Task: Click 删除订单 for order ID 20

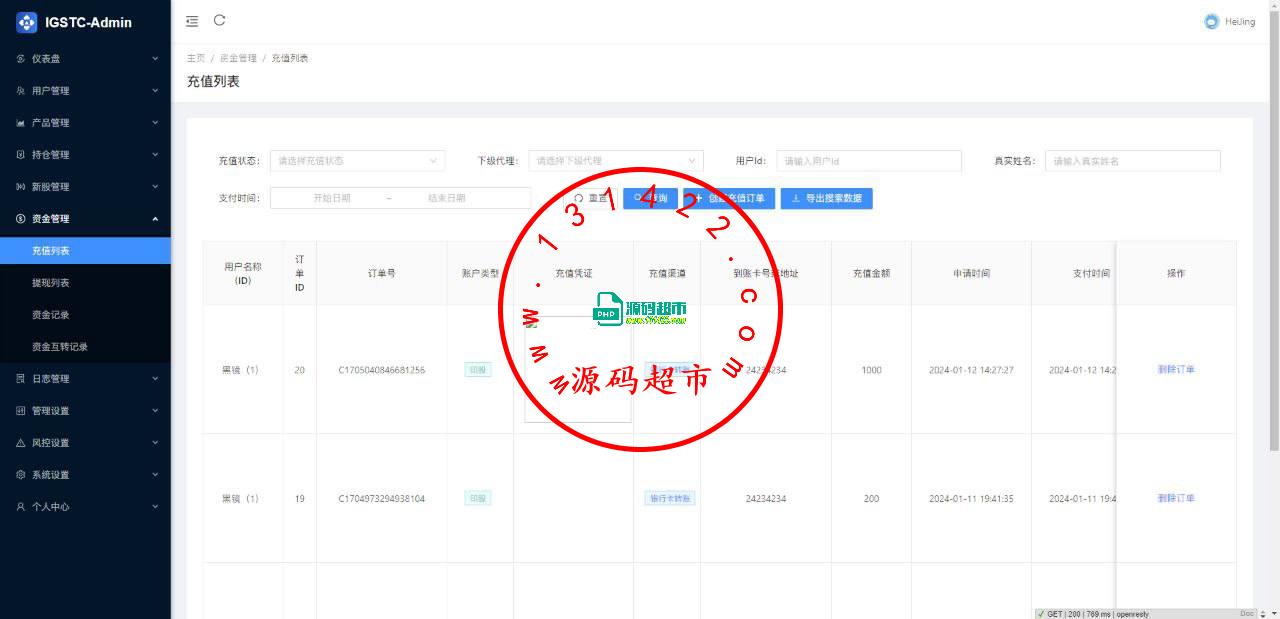Action: pyautogui.click(x=1176, y=370)
